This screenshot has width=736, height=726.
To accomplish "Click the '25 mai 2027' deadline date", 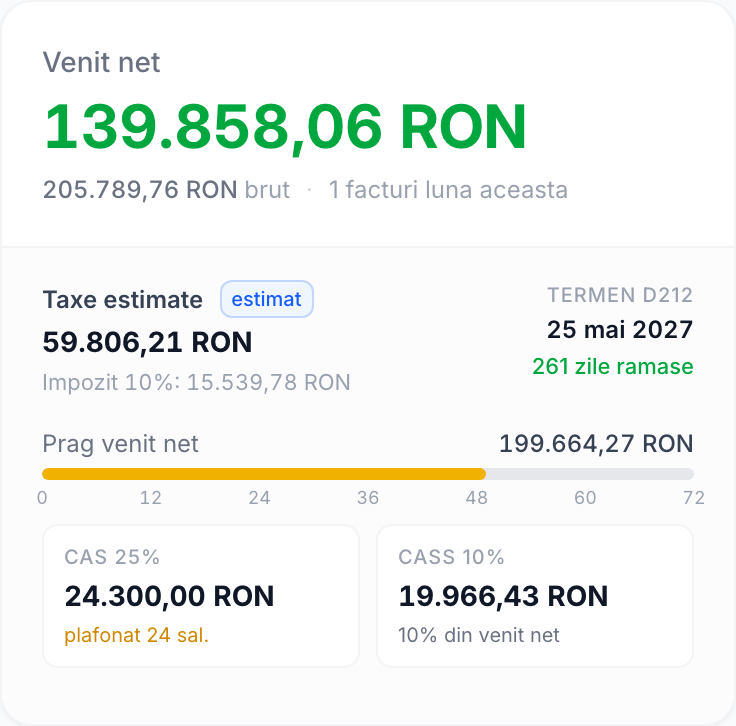I will coord(620,329).
